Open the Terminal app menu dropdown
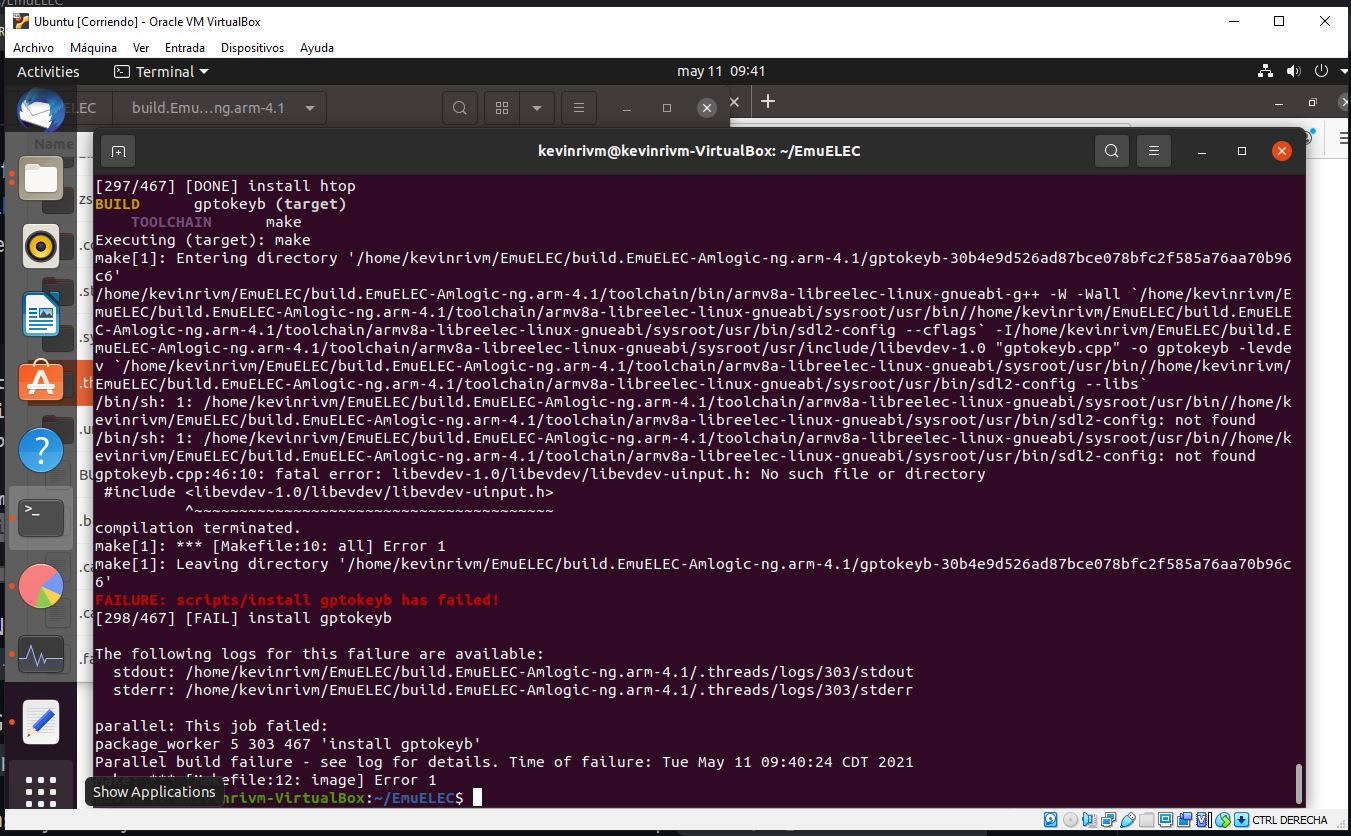 [x=161, y=71]
